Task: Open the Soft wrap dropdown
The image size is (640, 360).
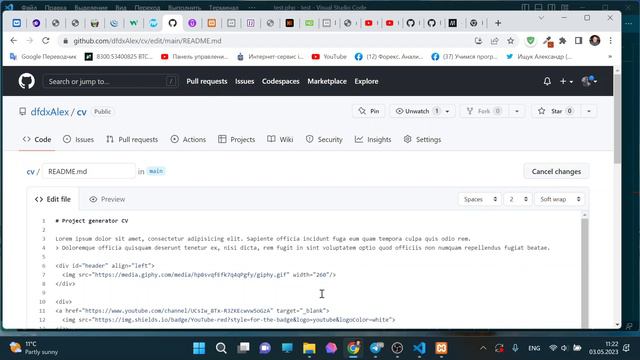Action: point(560,199)
